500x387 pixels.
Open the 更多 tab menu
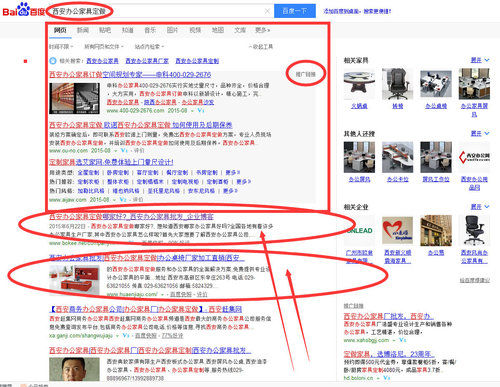pos(263,30)
